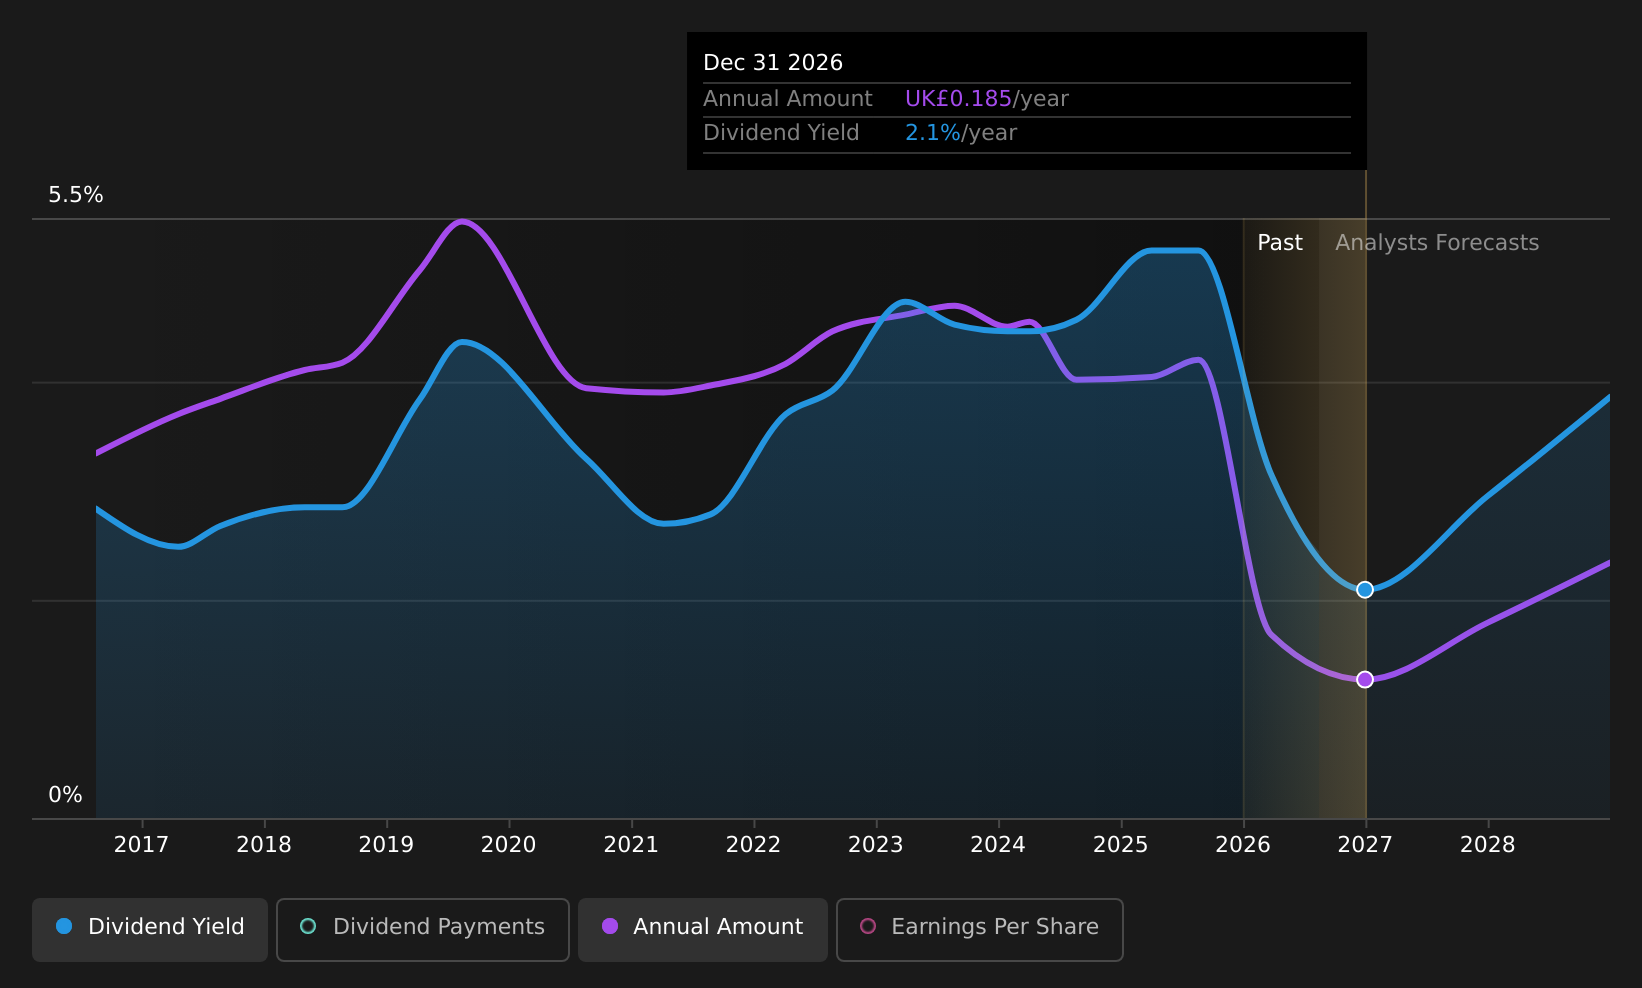Screen dimensions: 1642x988
Task: Click the blue Dividend Yield data point at 2027
Action: click(x=1365, y=590)
